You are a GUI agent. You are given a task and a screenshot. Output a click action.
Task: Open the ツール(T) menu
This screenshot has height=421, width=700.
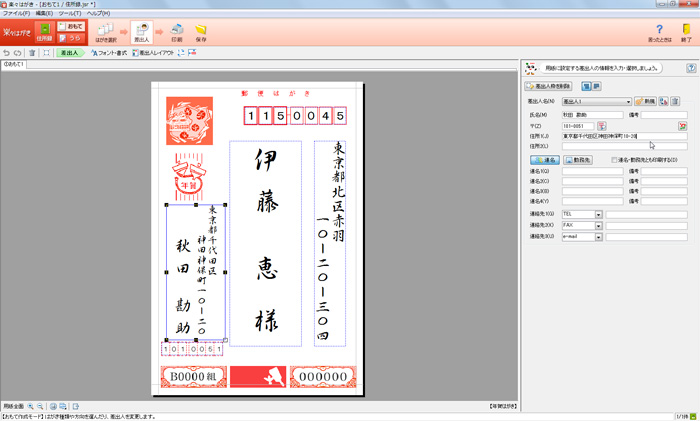coord(69,13)
